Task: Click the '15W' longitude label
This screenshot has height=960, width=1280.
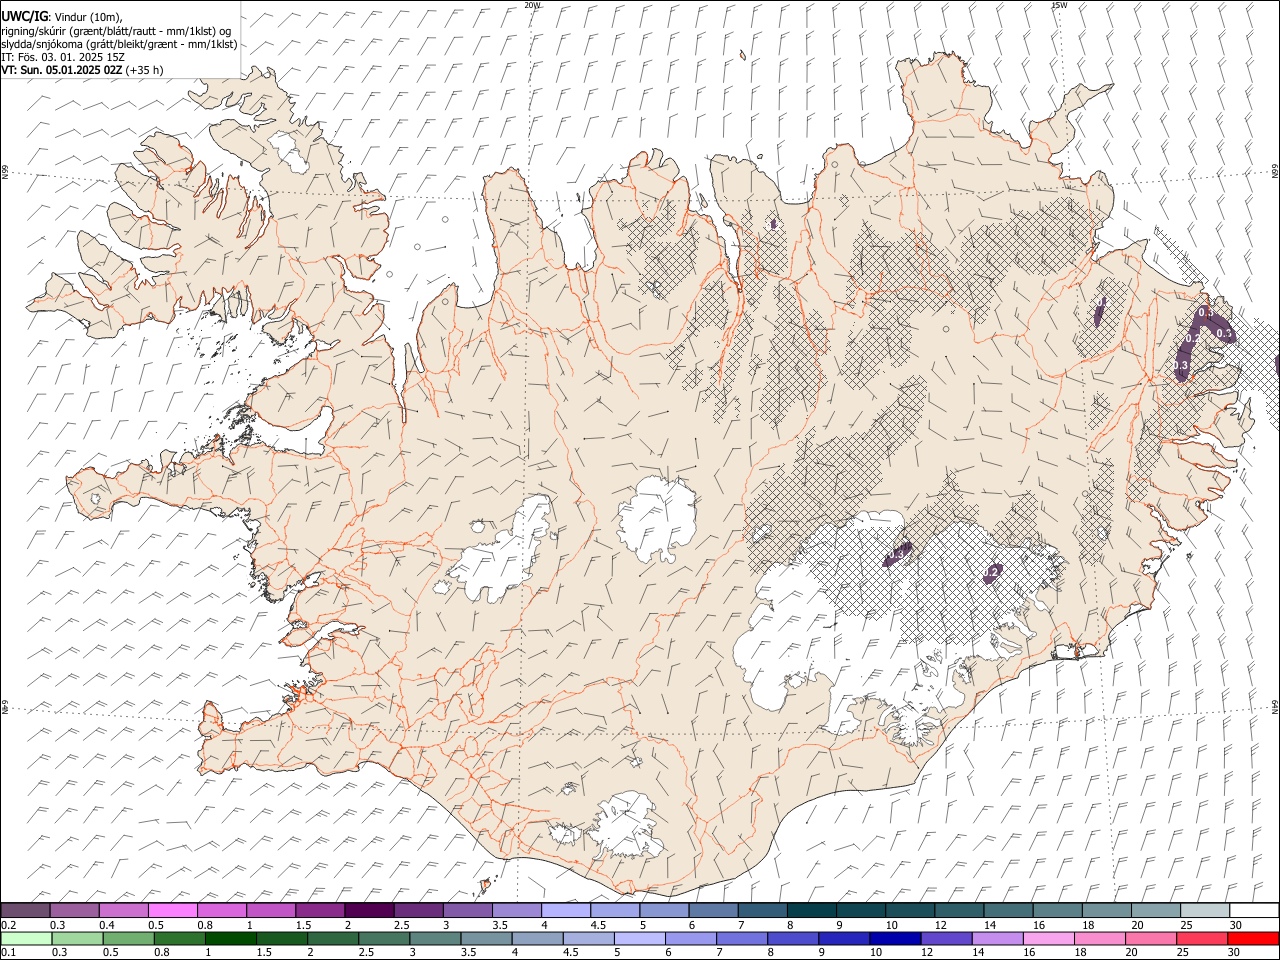Action: pyautogui.click(x=1059, y=5)
